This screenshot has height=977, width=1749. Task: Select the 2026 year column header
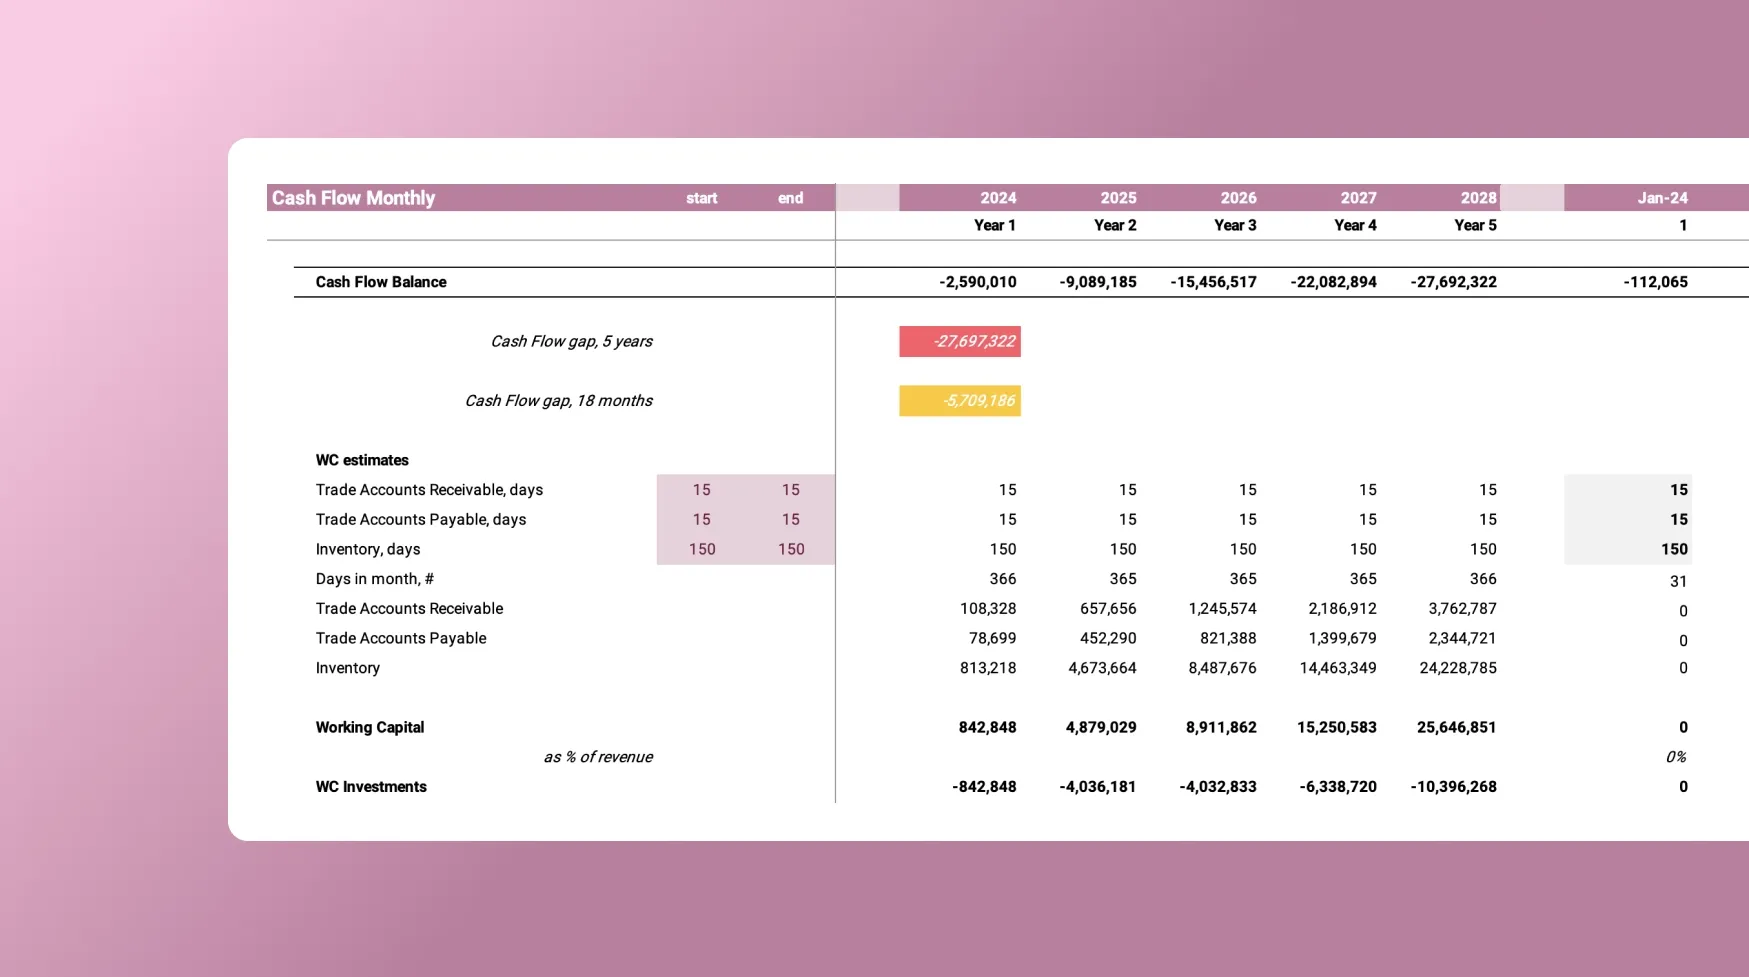pyautogui.click(x=1237, y=198)
